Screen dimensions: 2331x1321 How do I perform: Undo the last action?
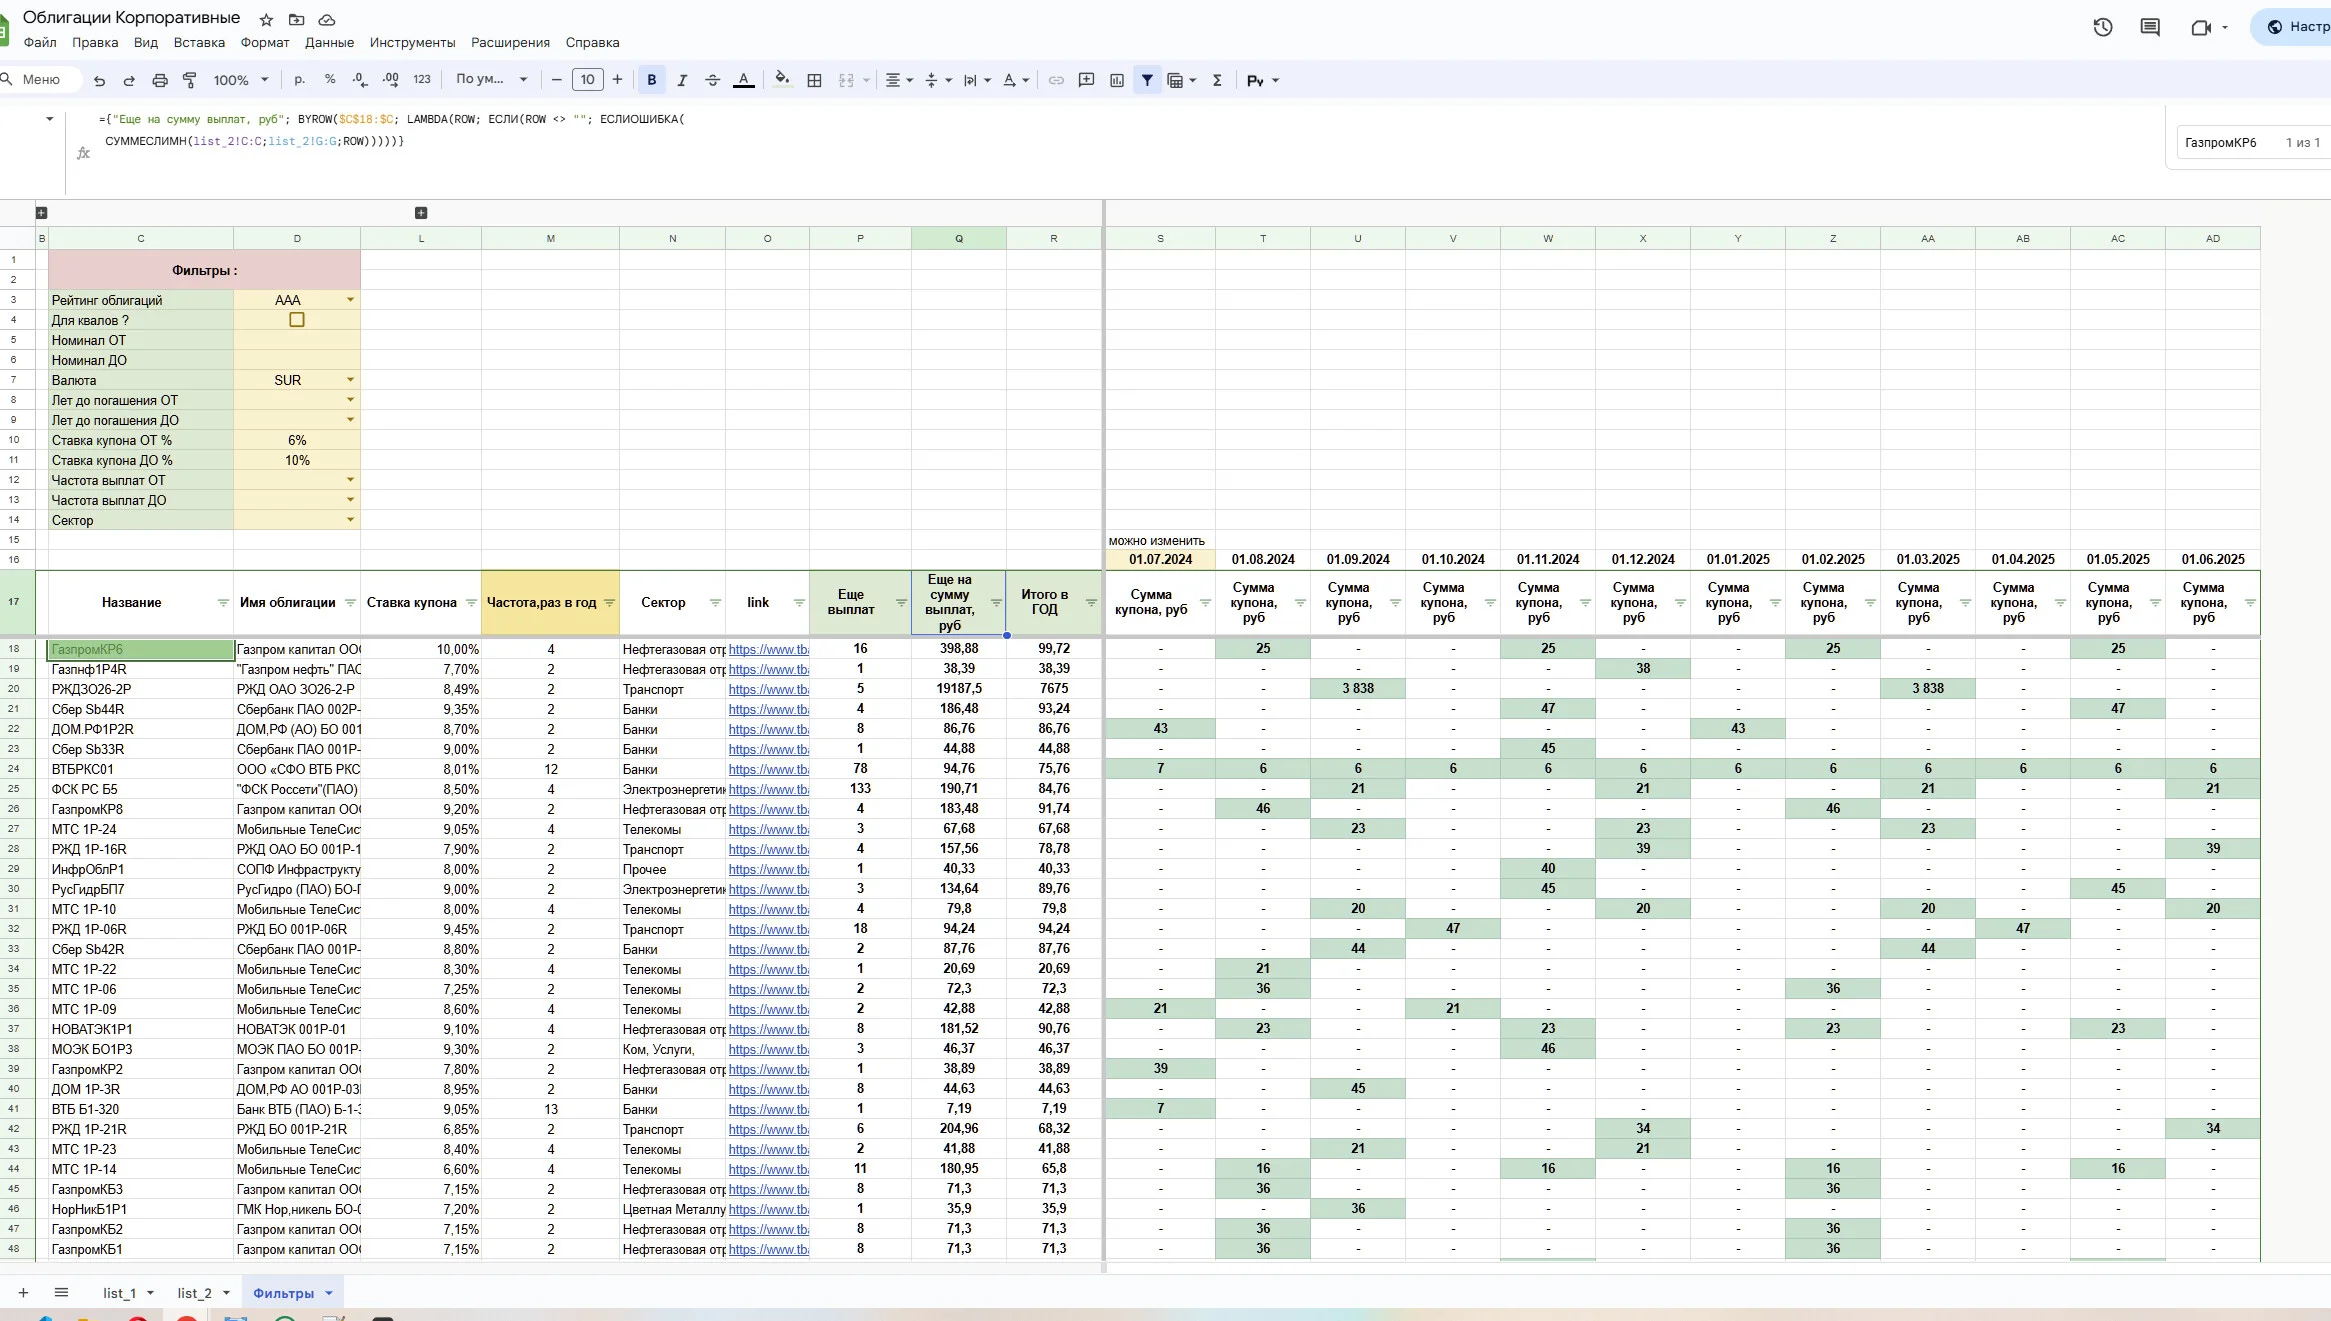(x=99, y=80)
